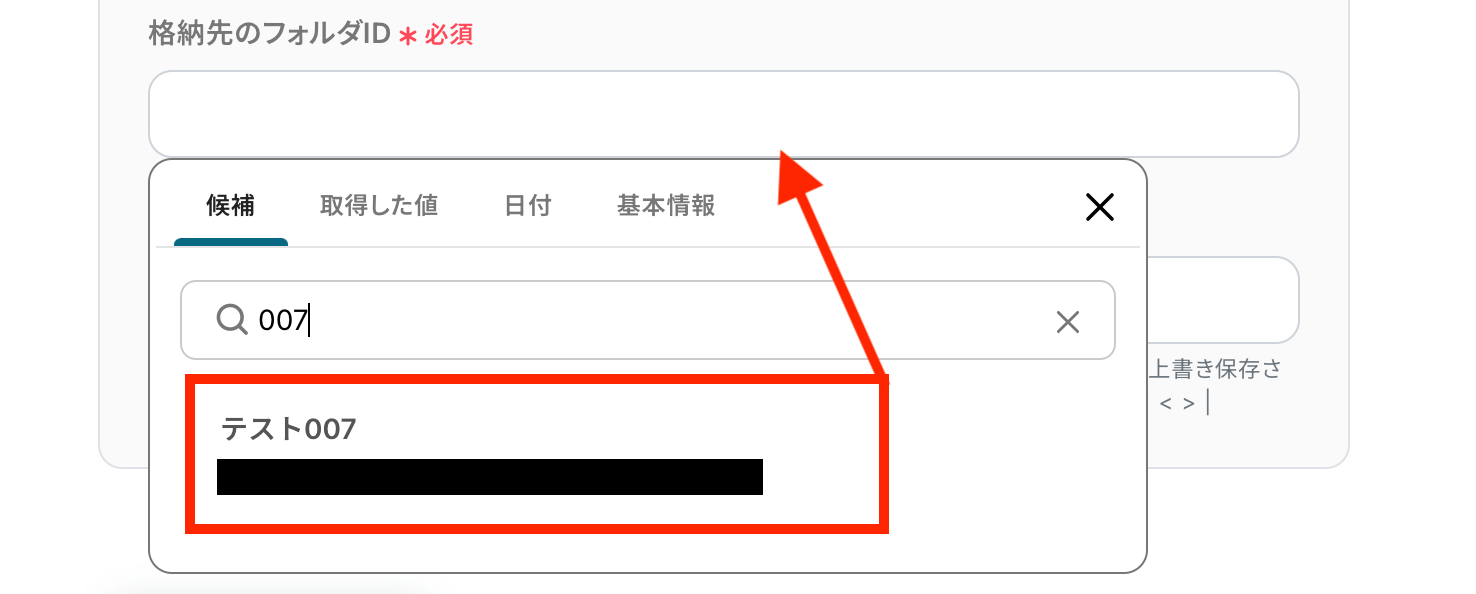Select the 日付 tab

528,206
